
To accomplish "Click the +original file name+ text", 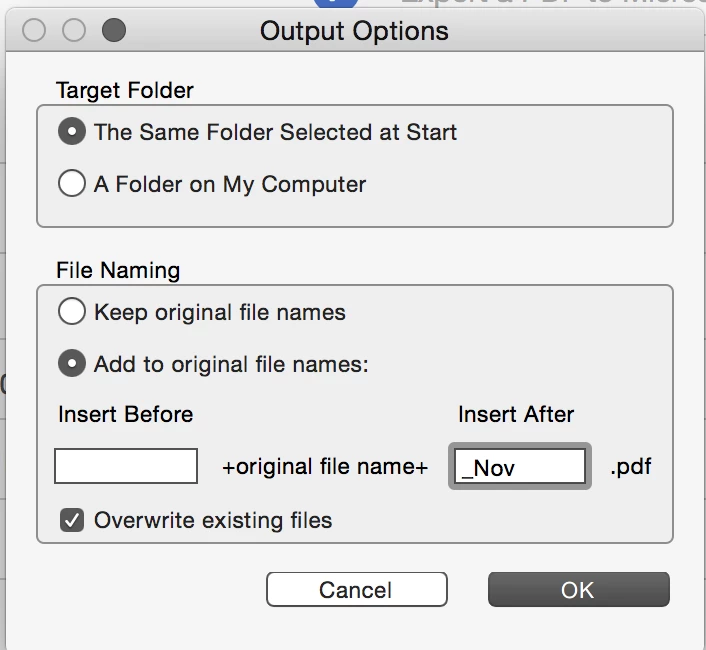I will pyautogui.click(x=325, y=466).
